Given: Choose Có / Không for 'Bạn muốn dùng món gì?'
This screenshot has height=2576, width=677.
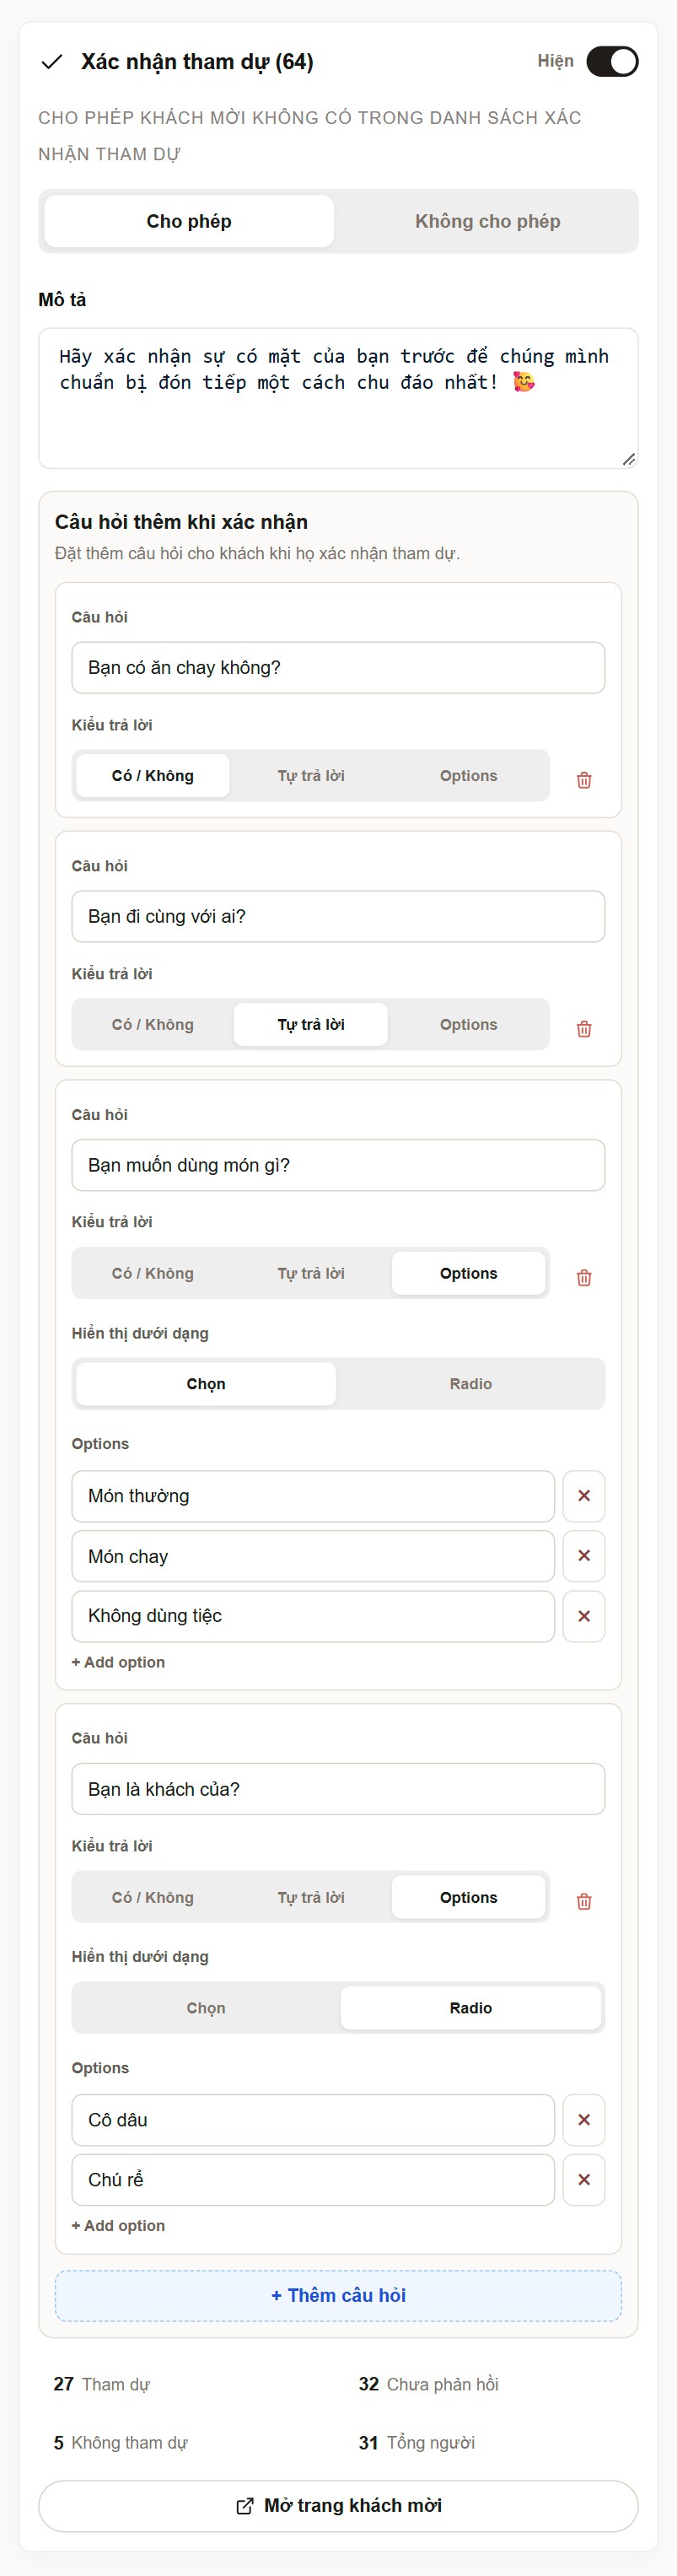Looking at the screenshot, I should (153, 1273).
